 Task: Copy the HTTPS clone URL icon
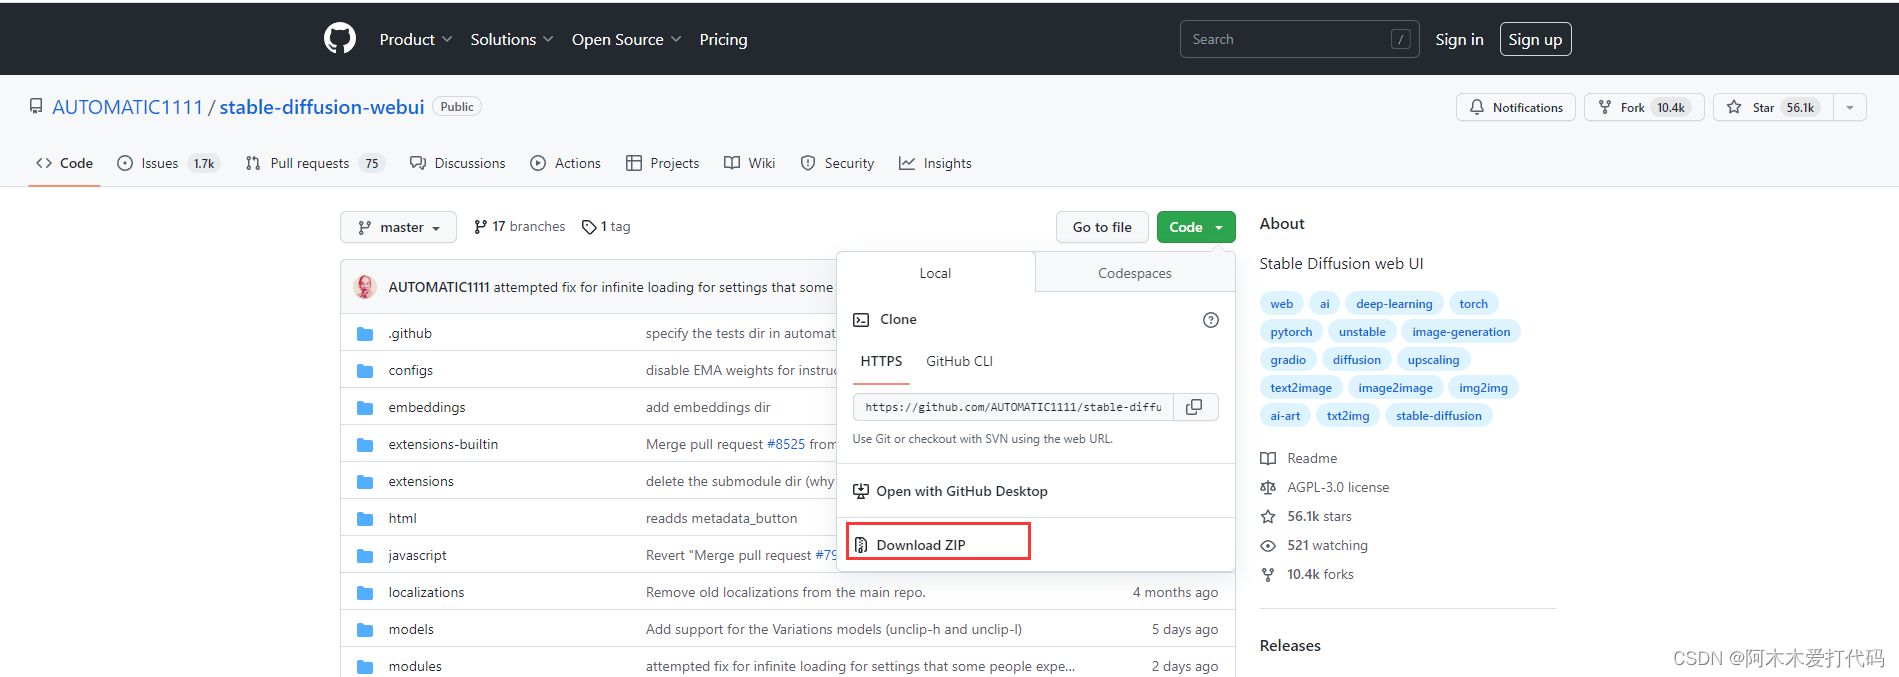click(1194, 407)
